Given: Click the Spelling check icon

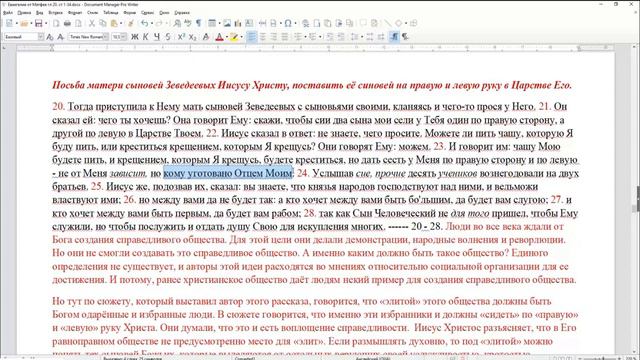Looking at the screenshot, I should 188,24.
